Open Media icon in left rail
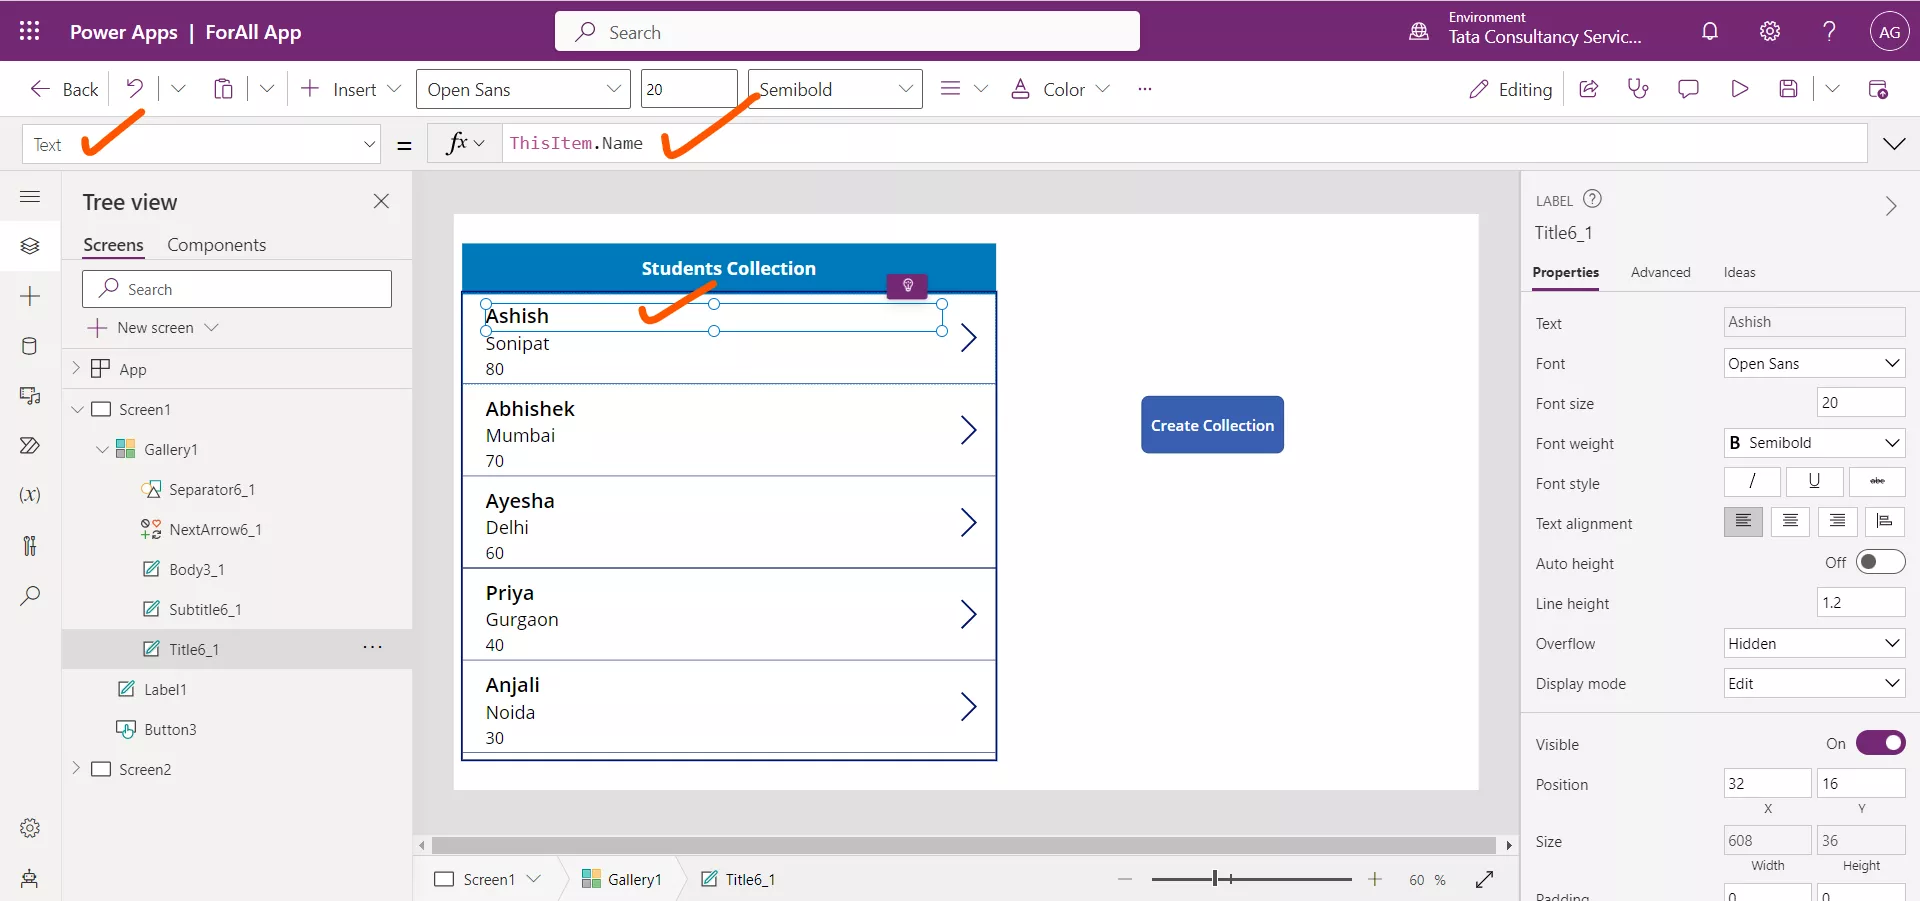Screen dimensions: 1920x901 (30, 396)
